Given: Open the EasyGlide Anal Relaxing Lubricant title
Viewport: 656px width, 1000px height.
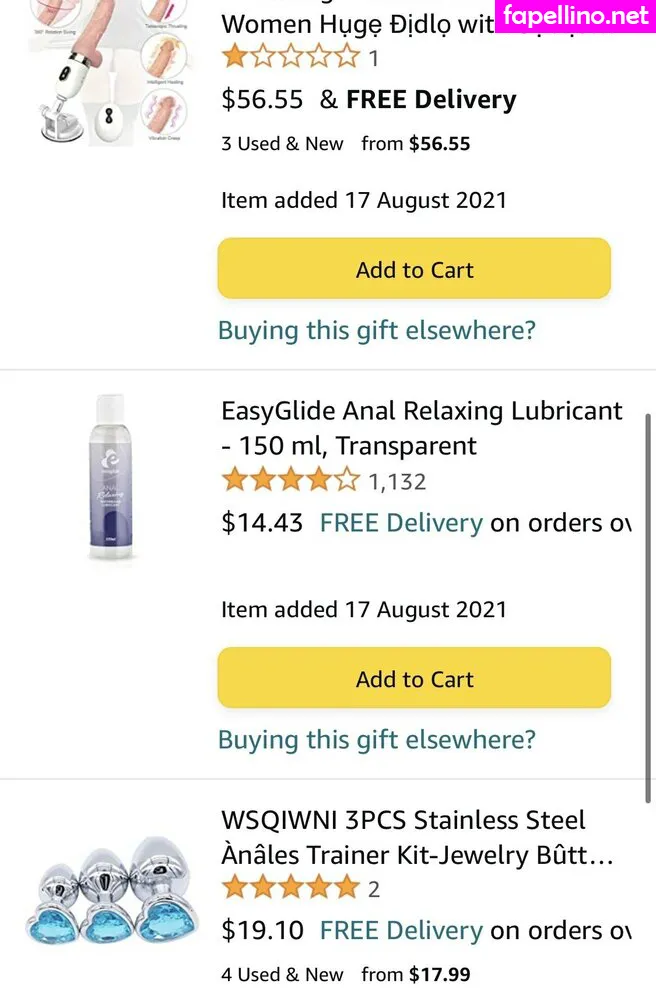Looking at the screenshot, I should 421,428.
